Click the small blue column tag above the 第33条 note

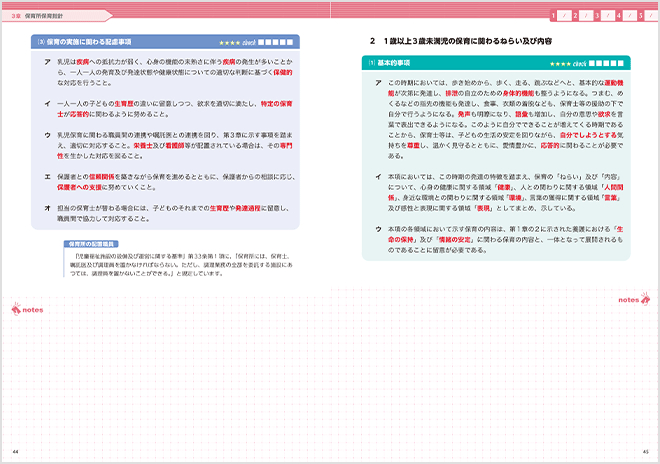(x=91, y=244)
